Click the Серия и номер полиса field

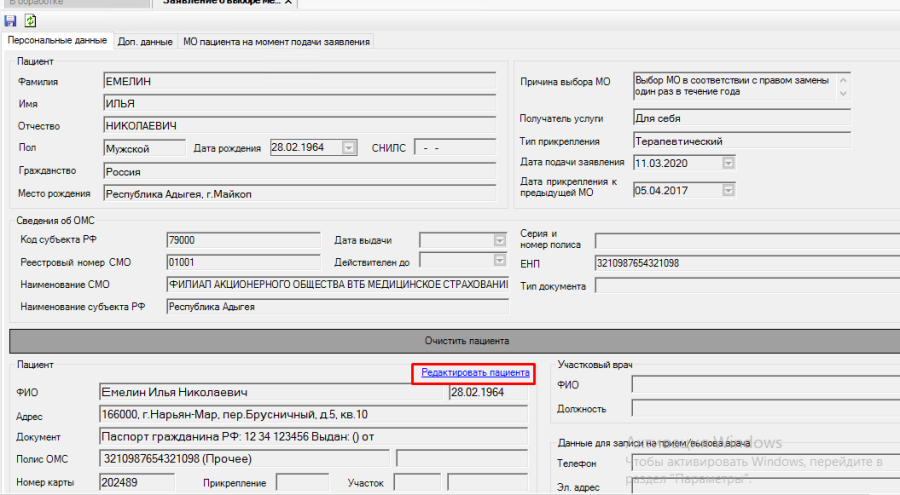[747, 240]
